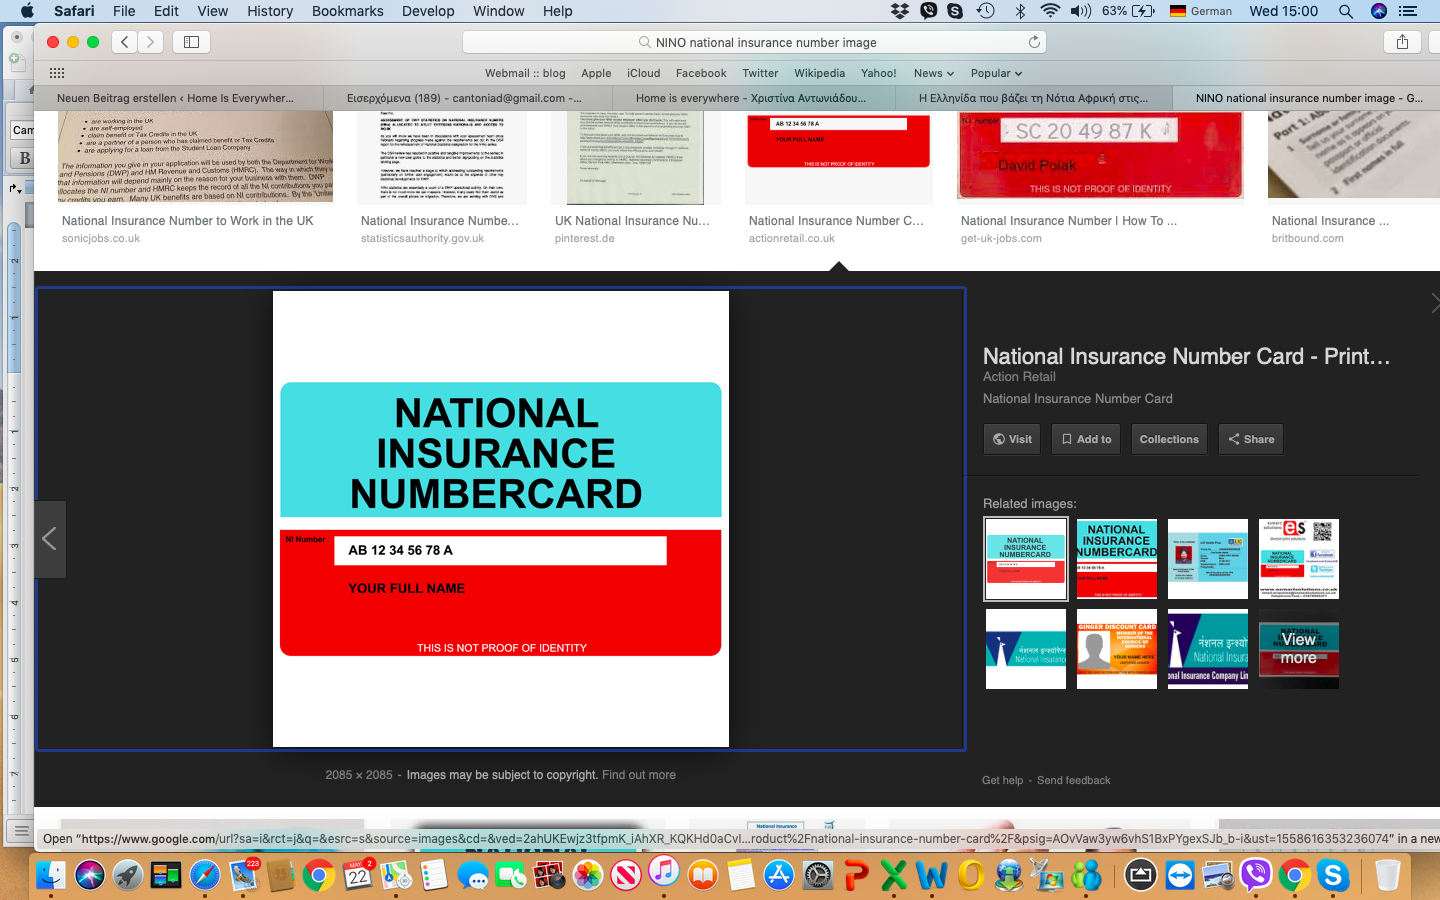
Task: Expand the News favorites dropdown
Action: point(933,73)
